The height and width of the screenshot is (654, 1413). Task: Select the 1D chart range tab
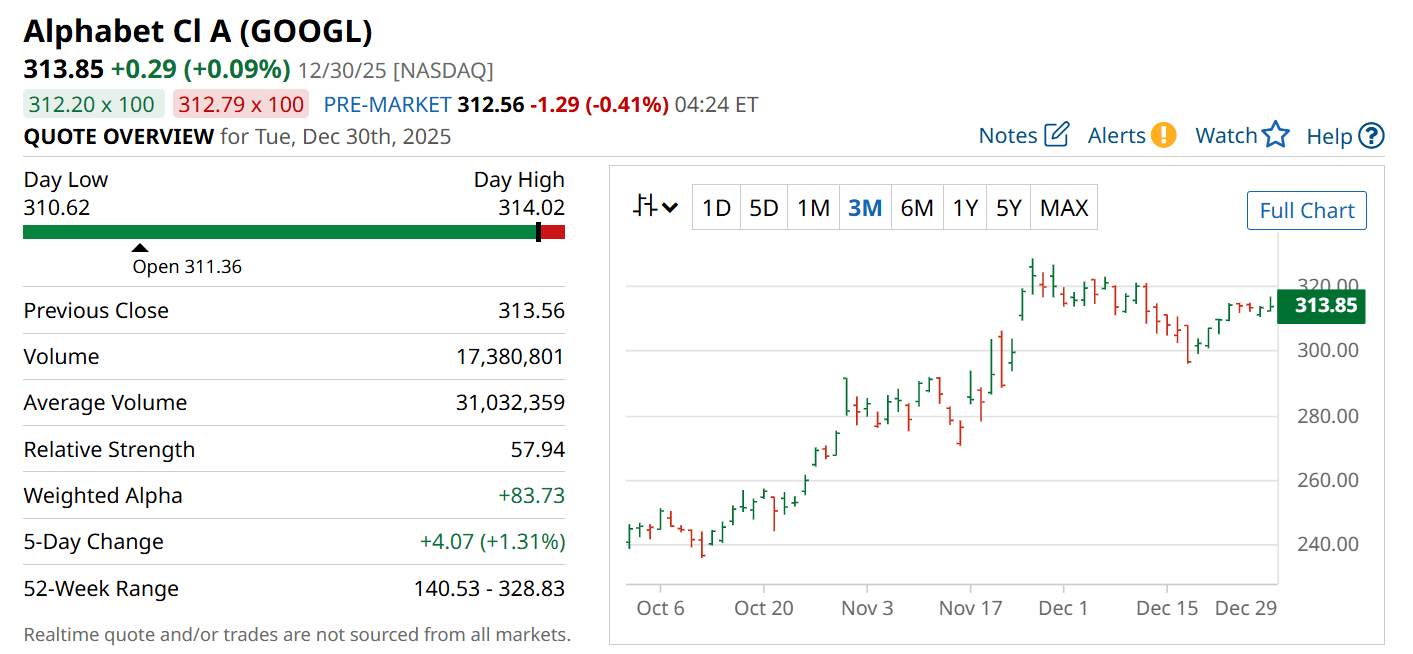(x=716, y=208)
